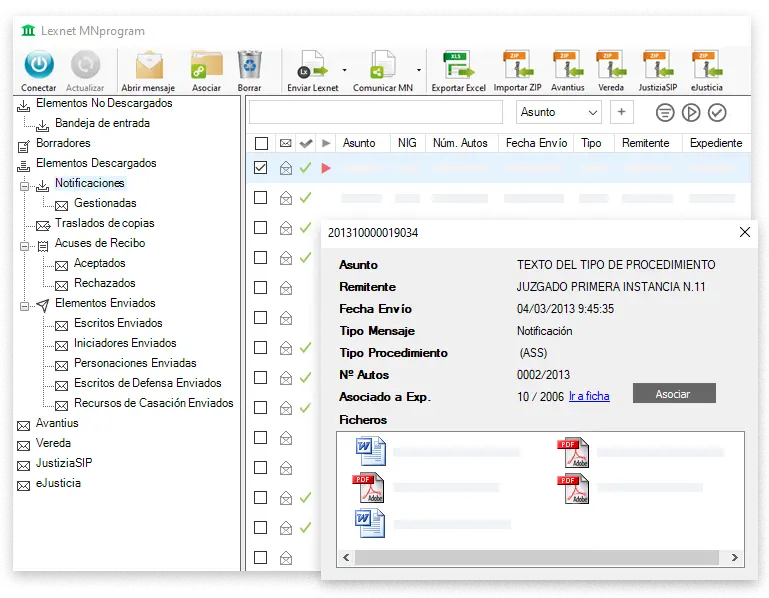Click the Vereda ZIP import icon
Viewport: 769px width, 598px height.
(x=610, y=66)
